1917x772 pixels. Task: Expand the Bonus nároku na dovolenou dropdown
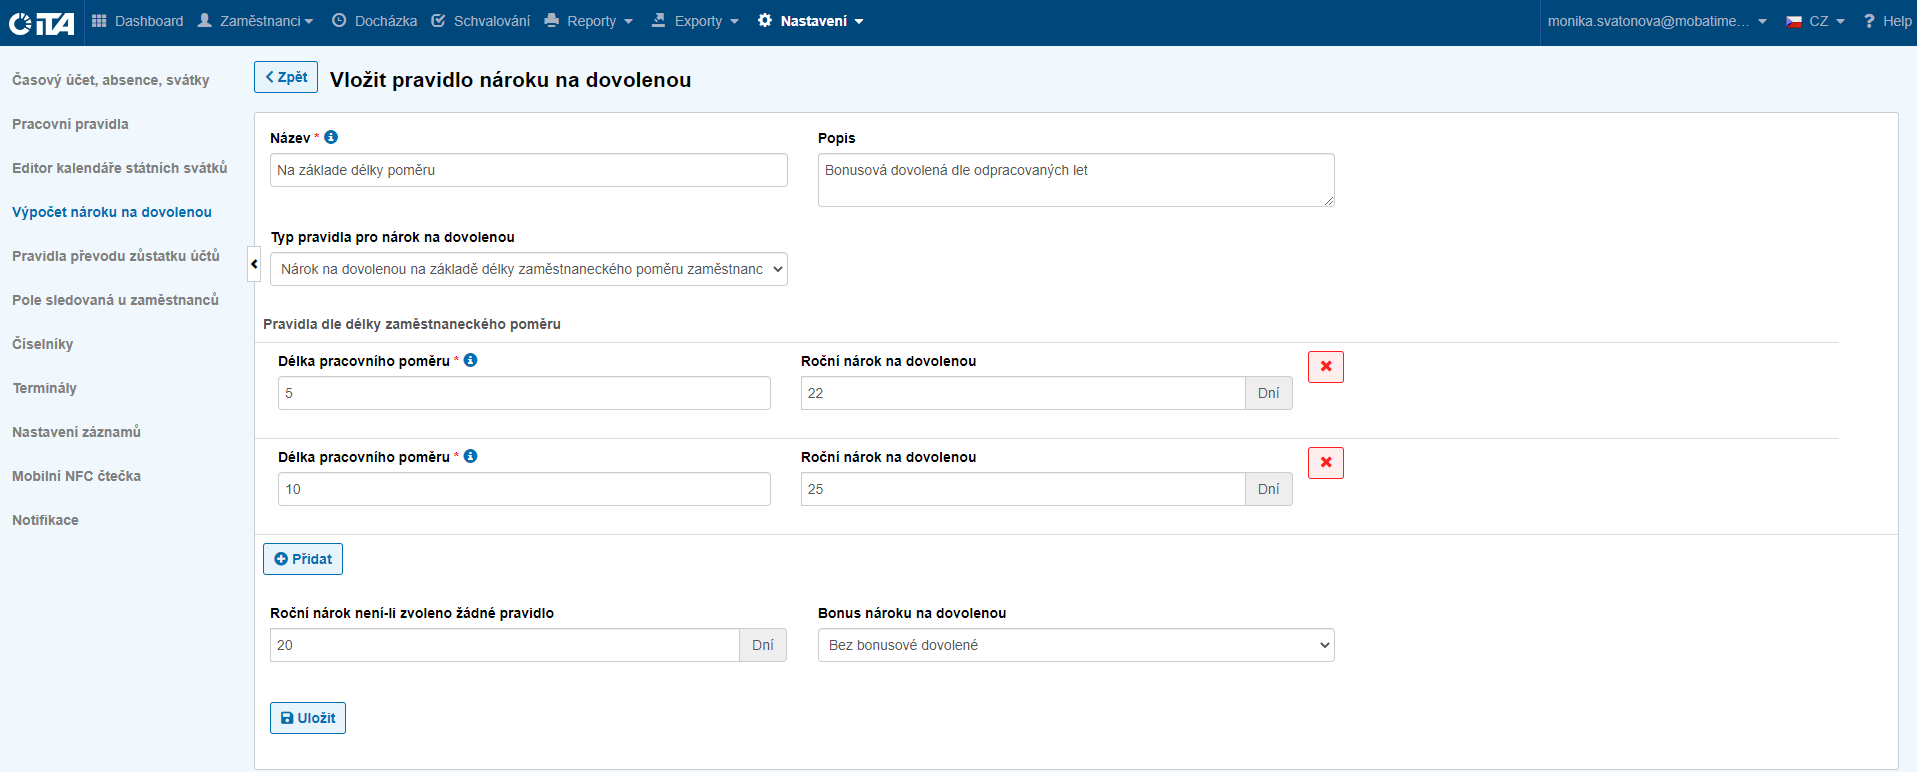(x=1075, y=645)
